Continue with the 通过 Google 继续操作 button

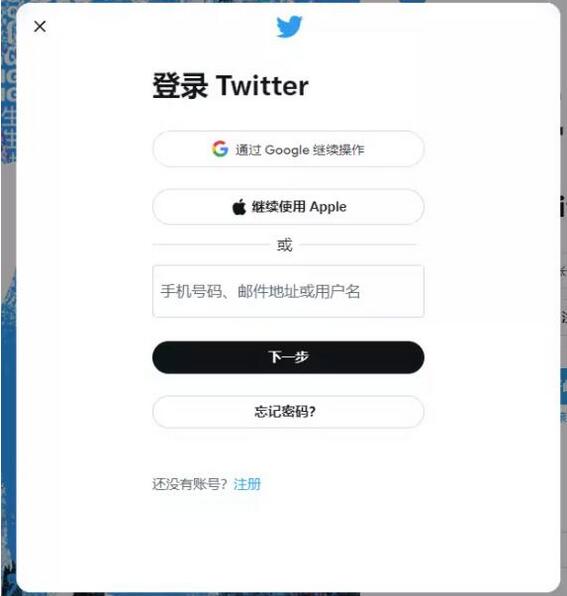288,149
